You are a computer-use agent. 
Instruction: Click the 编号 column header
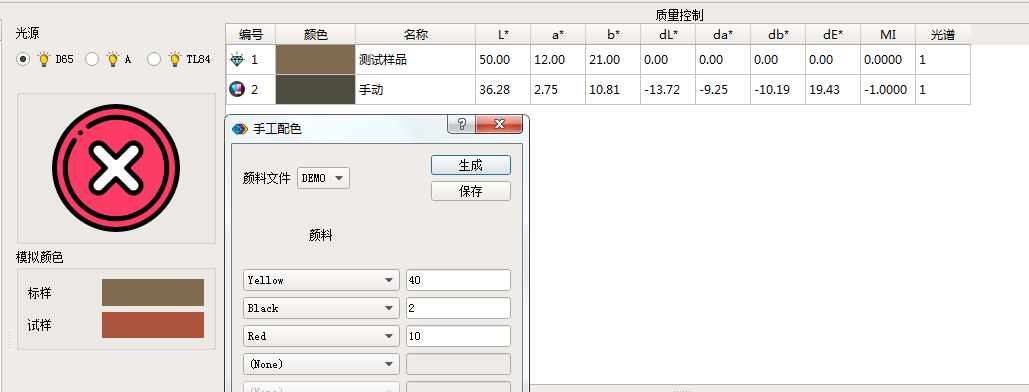point(251,35)
